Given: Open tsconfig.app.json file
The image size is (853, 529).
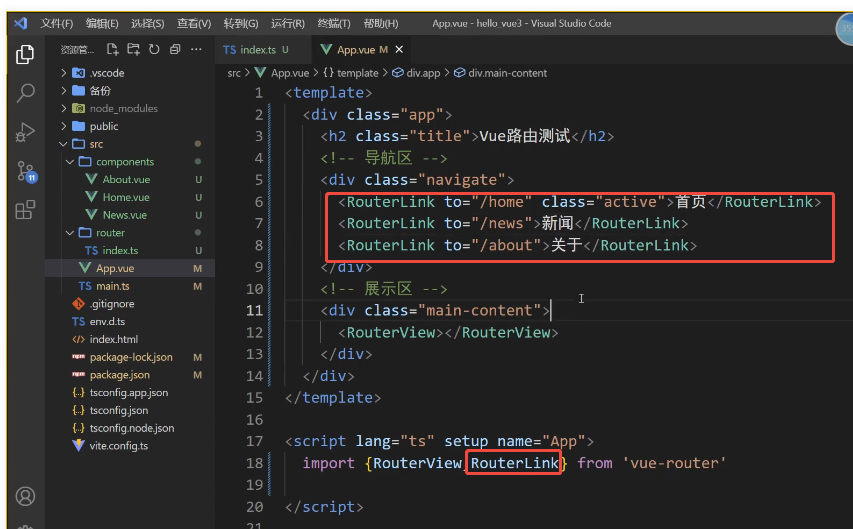Looking at the screenshot, I should pos(129,392).
